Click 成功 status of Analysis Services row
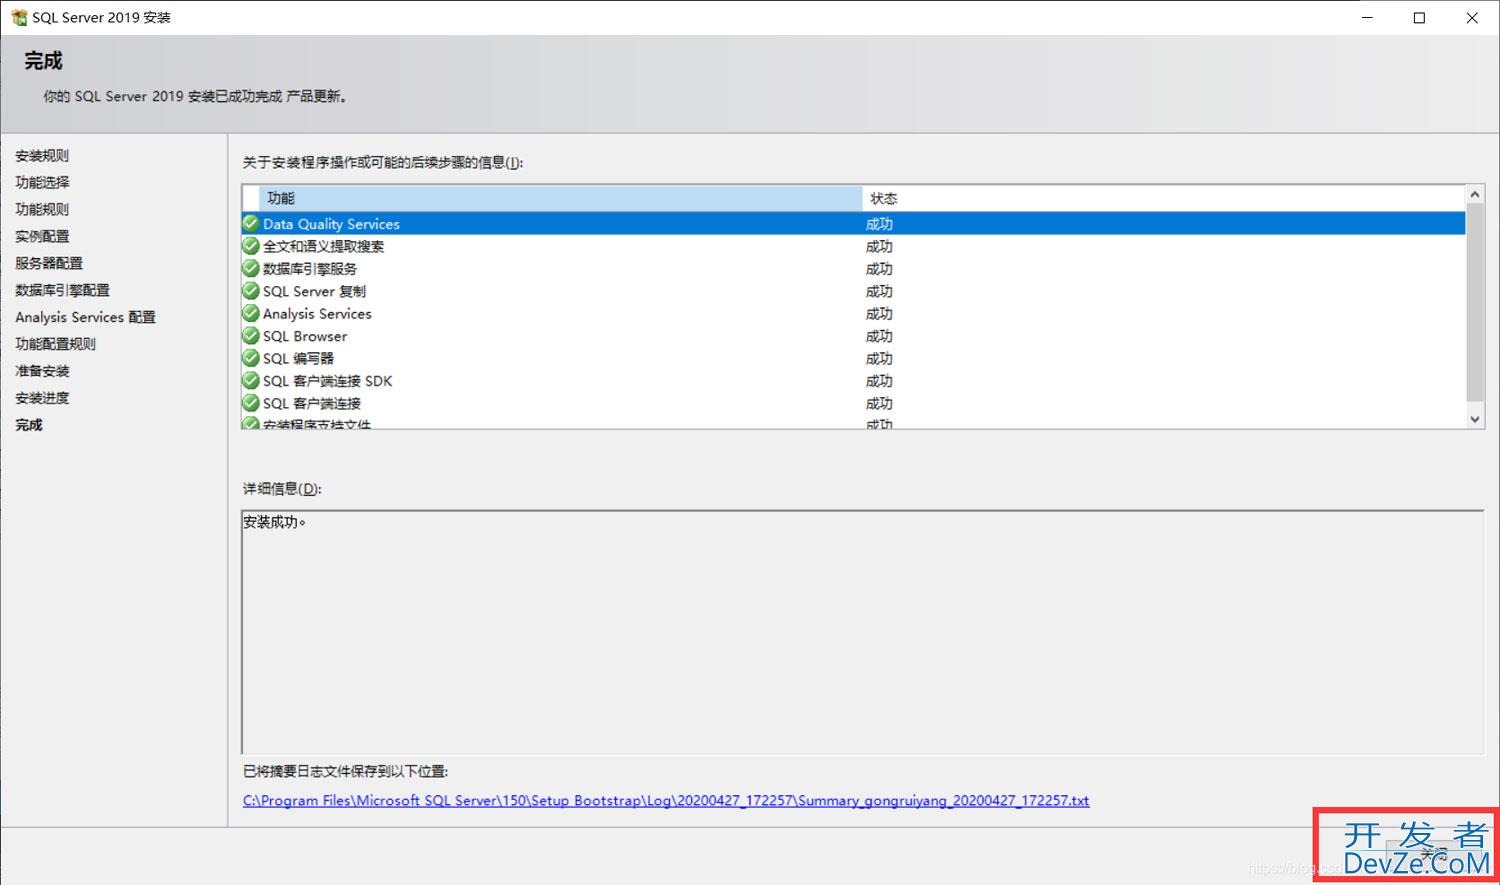The height and width of the screenshot is (885, 1500). click(x=879, y=313)
